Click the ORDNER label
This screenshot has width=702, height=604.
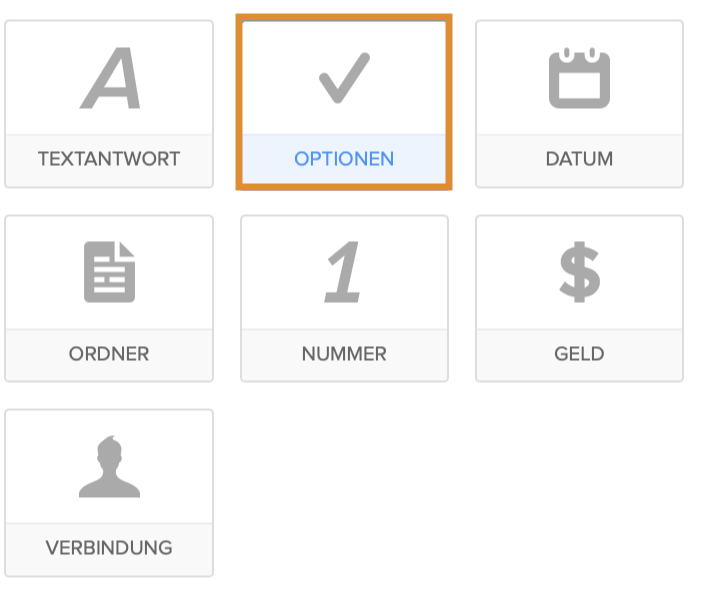coord(109,354)
